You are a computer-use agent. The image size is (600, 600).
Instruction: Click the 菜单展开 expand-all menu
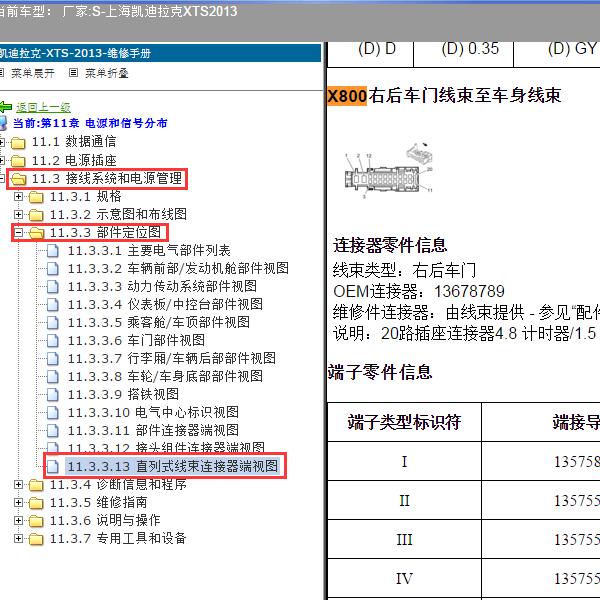click(33, 73)
